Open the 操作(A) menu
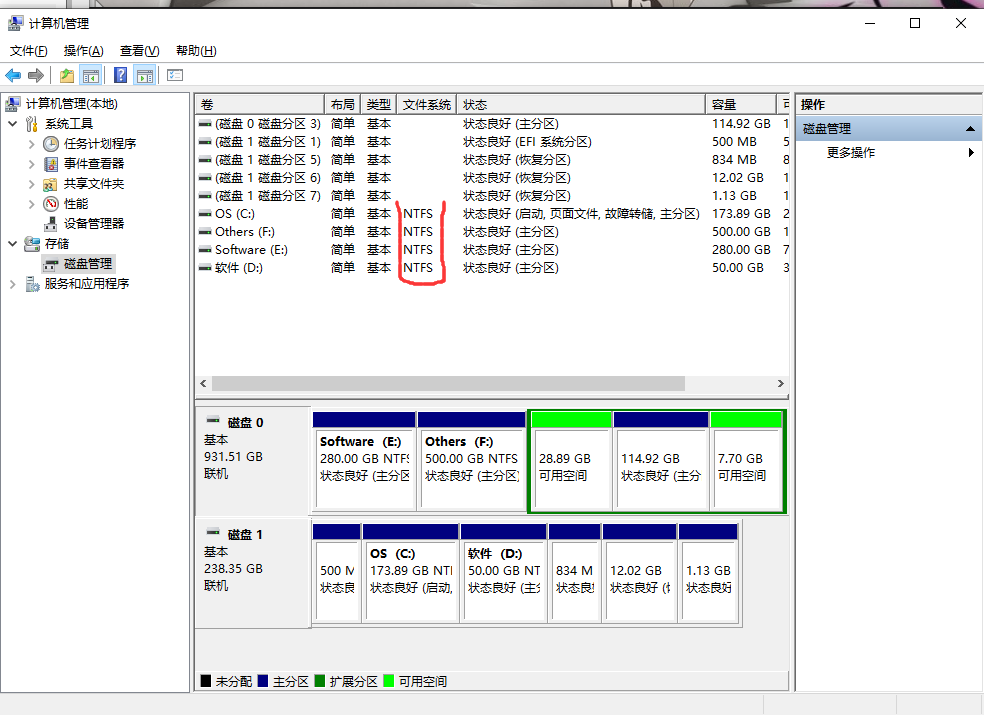Viewport: 984px width, 715px height. tap(83, 51)
